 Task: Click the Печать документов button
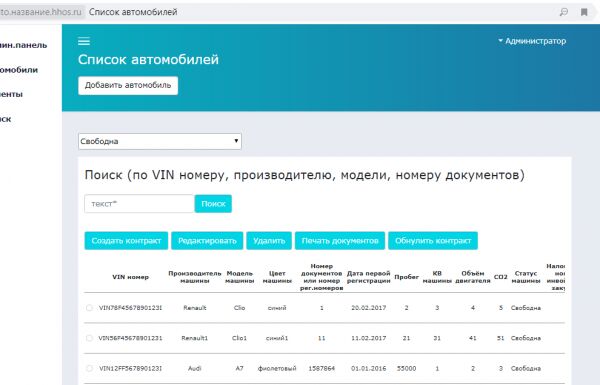coord(340,241)
